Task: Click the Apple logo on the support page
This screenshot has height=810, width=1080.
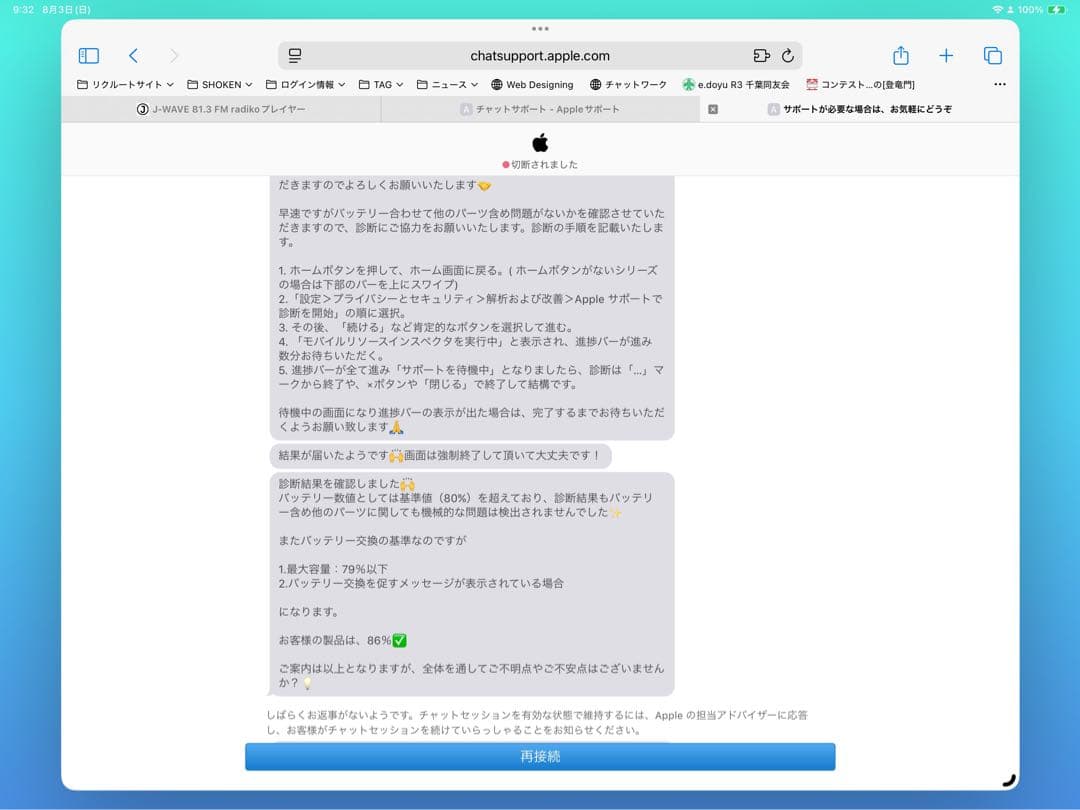Action: [x=539, y=143]
